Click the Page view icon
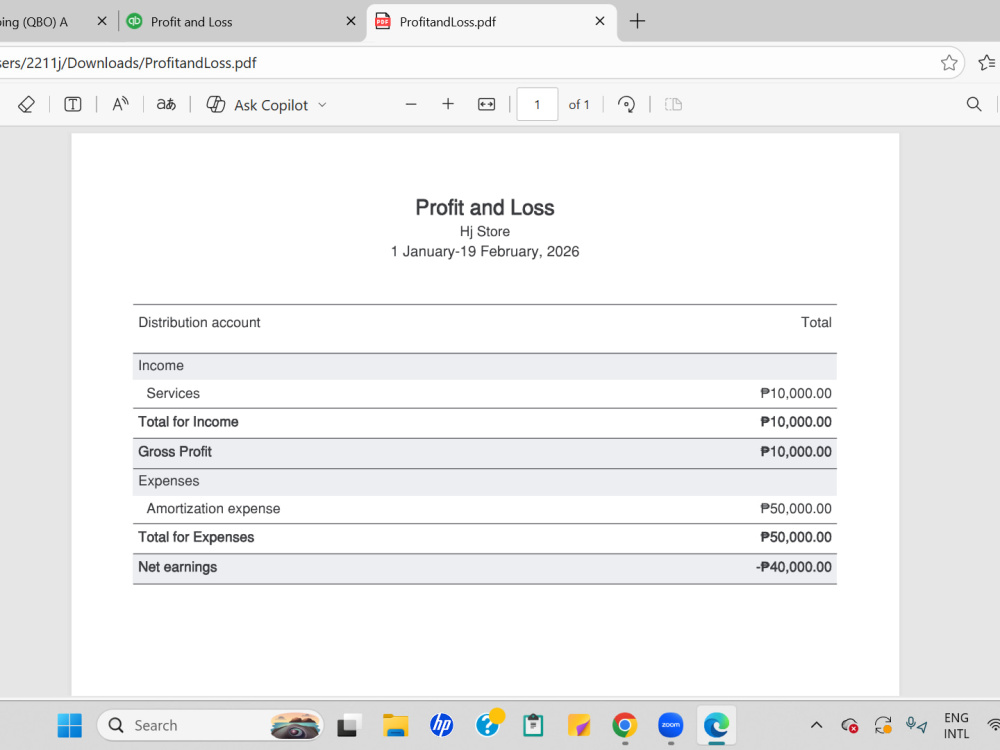 [673, 105]
